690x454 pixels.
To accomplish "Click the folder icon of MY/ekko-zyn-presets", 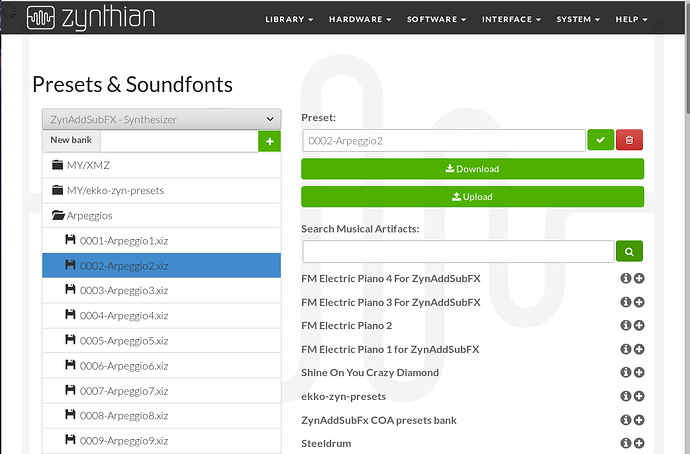I will click(57, 190).
